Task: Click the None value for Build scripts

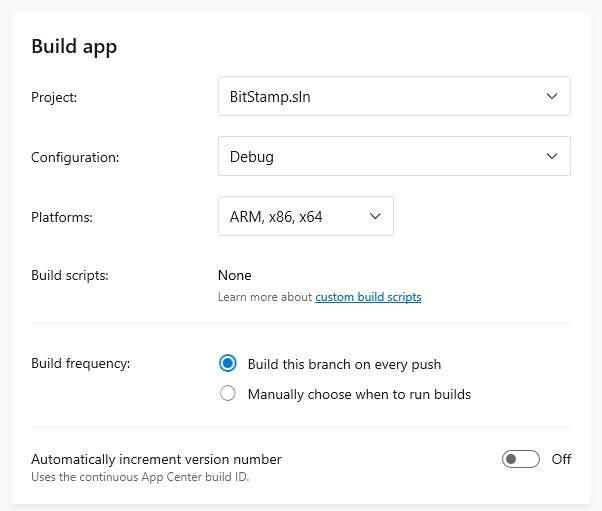Action: coord(235,276)
